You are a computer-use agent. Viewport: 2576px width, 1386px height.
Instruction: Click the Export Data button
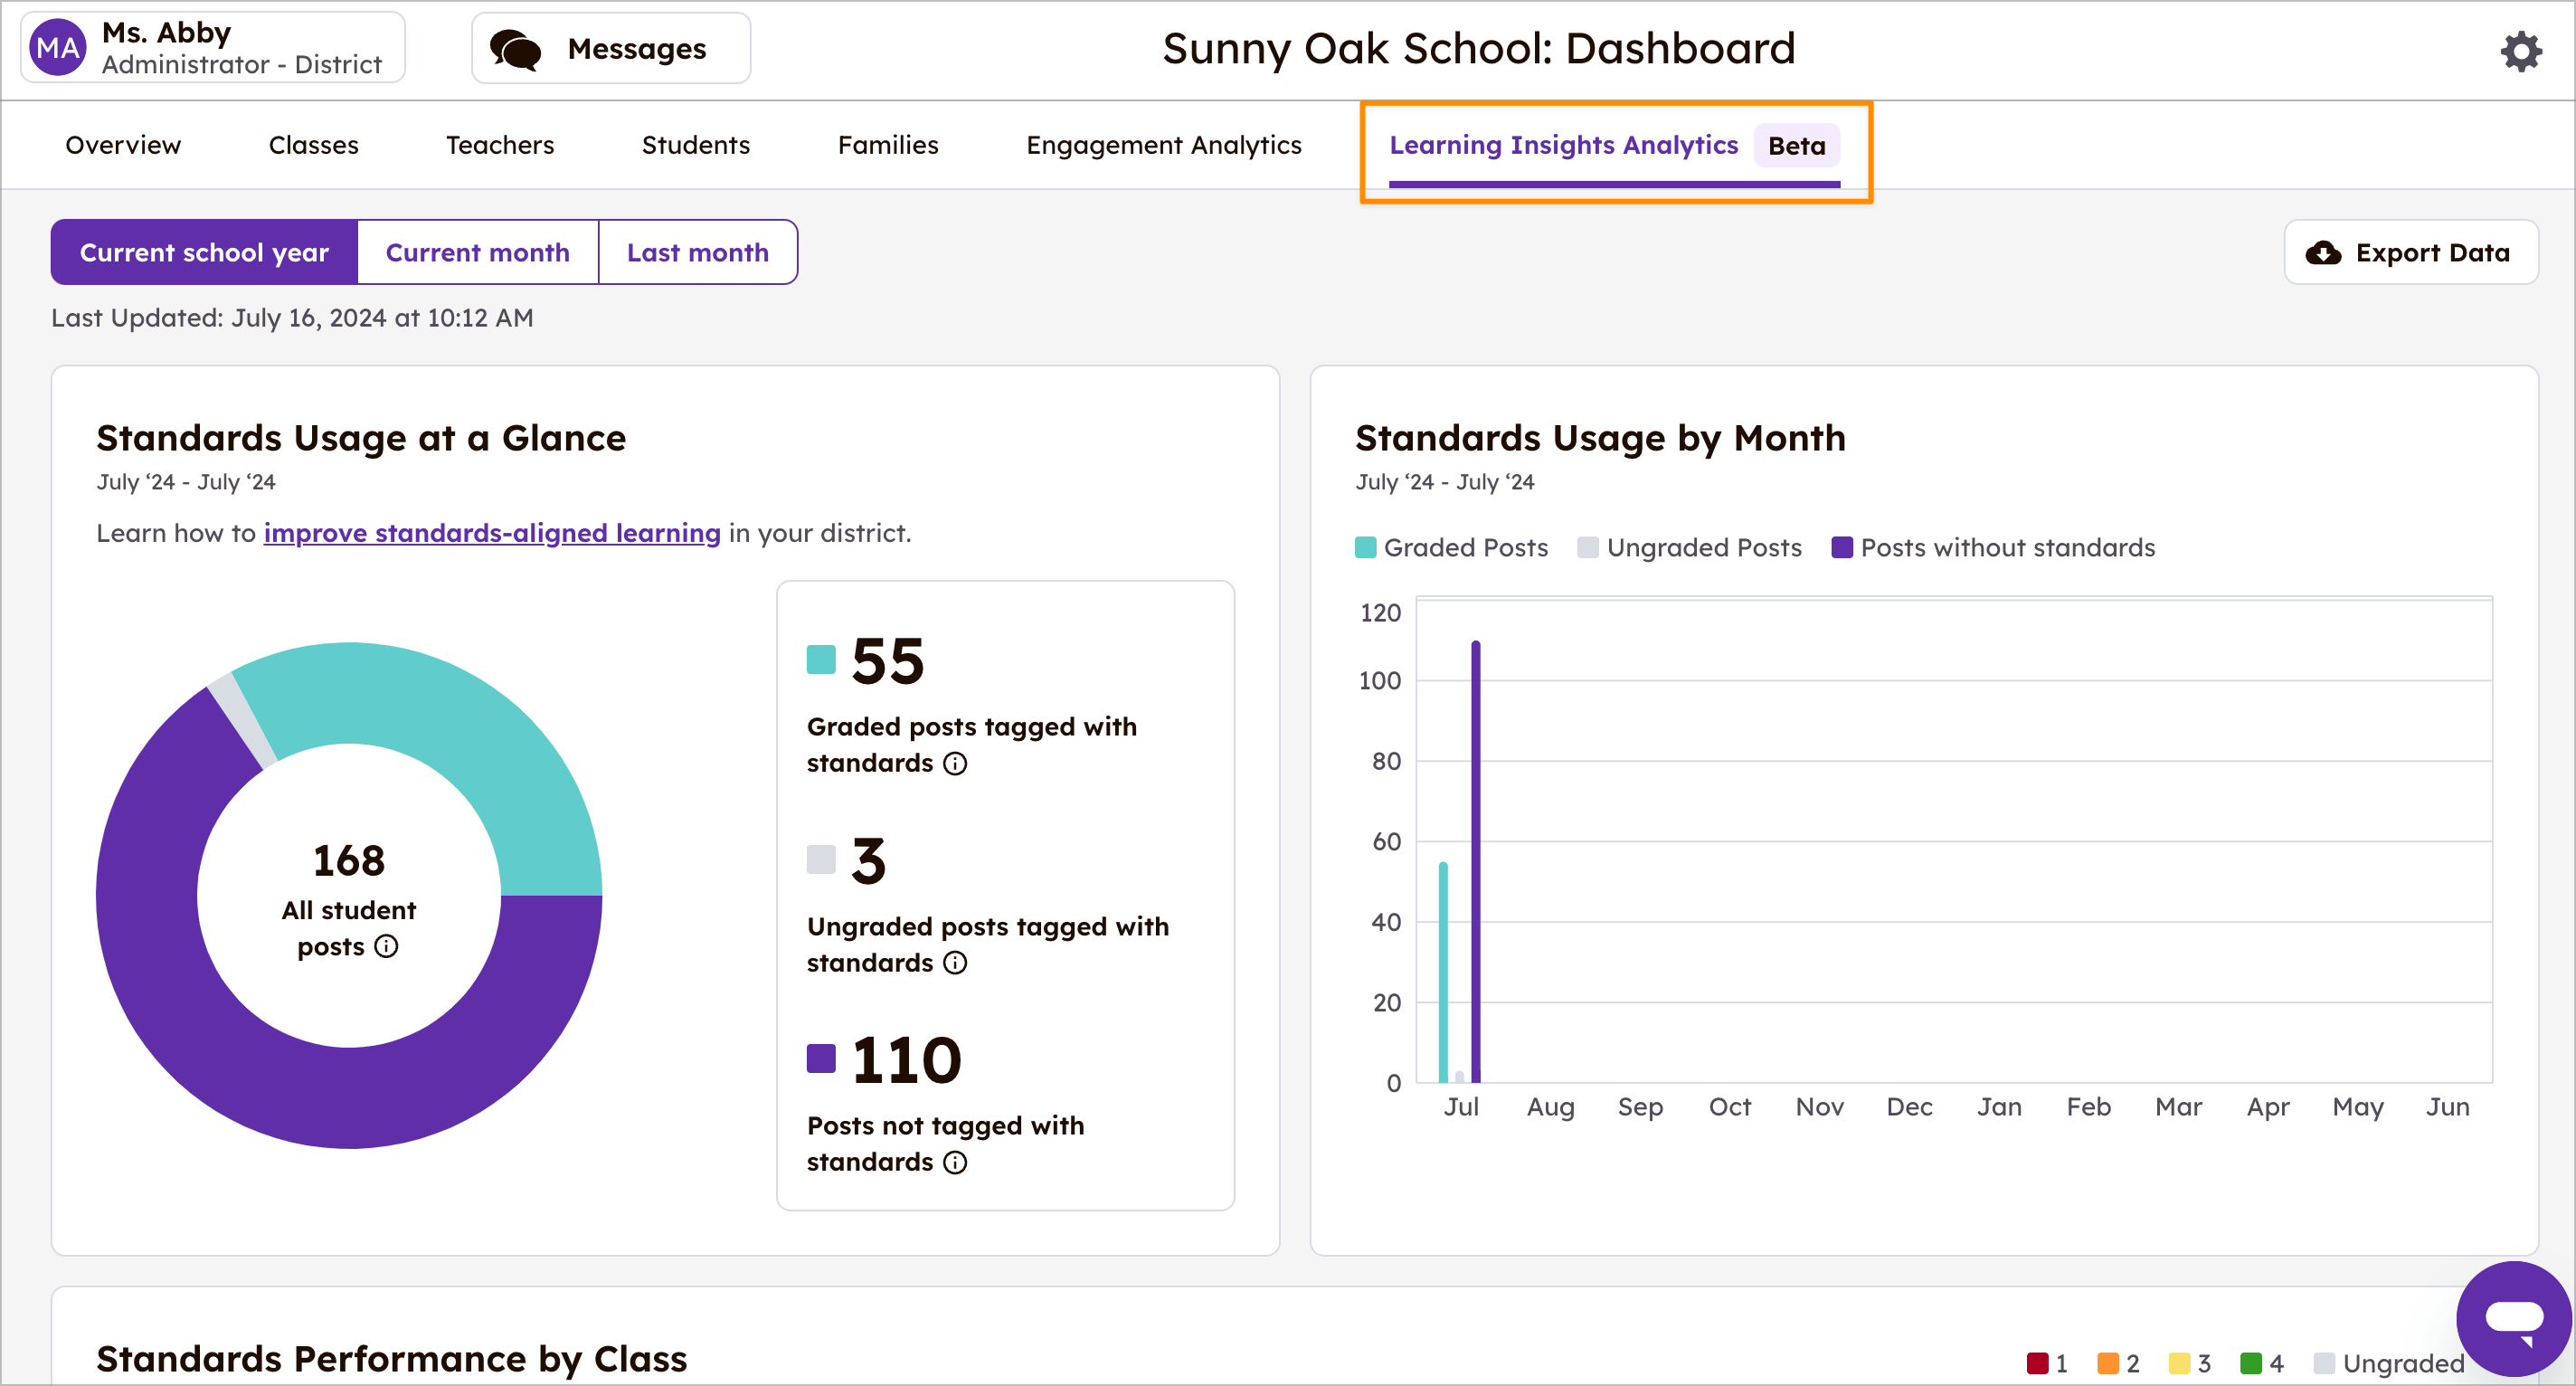click(x=2411, y=252)
